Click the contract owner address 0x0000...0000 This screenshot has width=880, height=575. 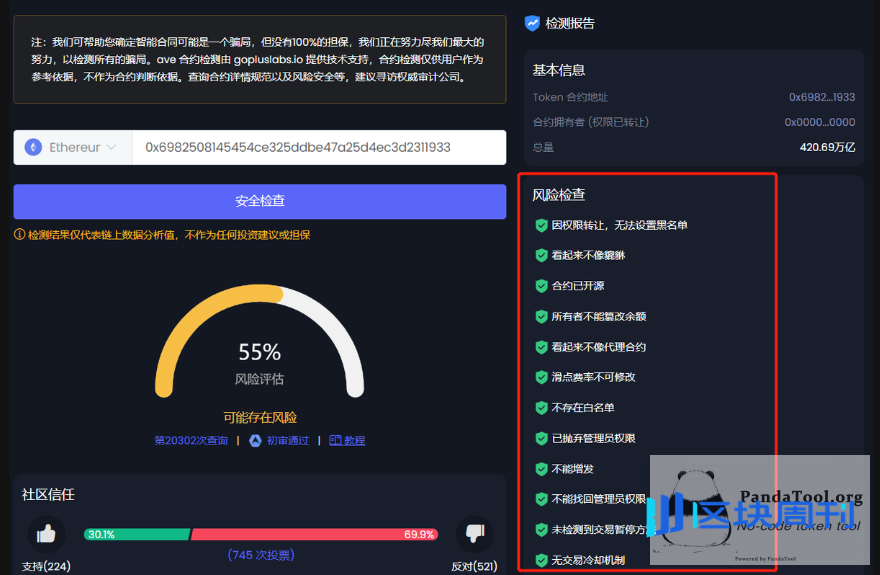click(x=819, y=122)
